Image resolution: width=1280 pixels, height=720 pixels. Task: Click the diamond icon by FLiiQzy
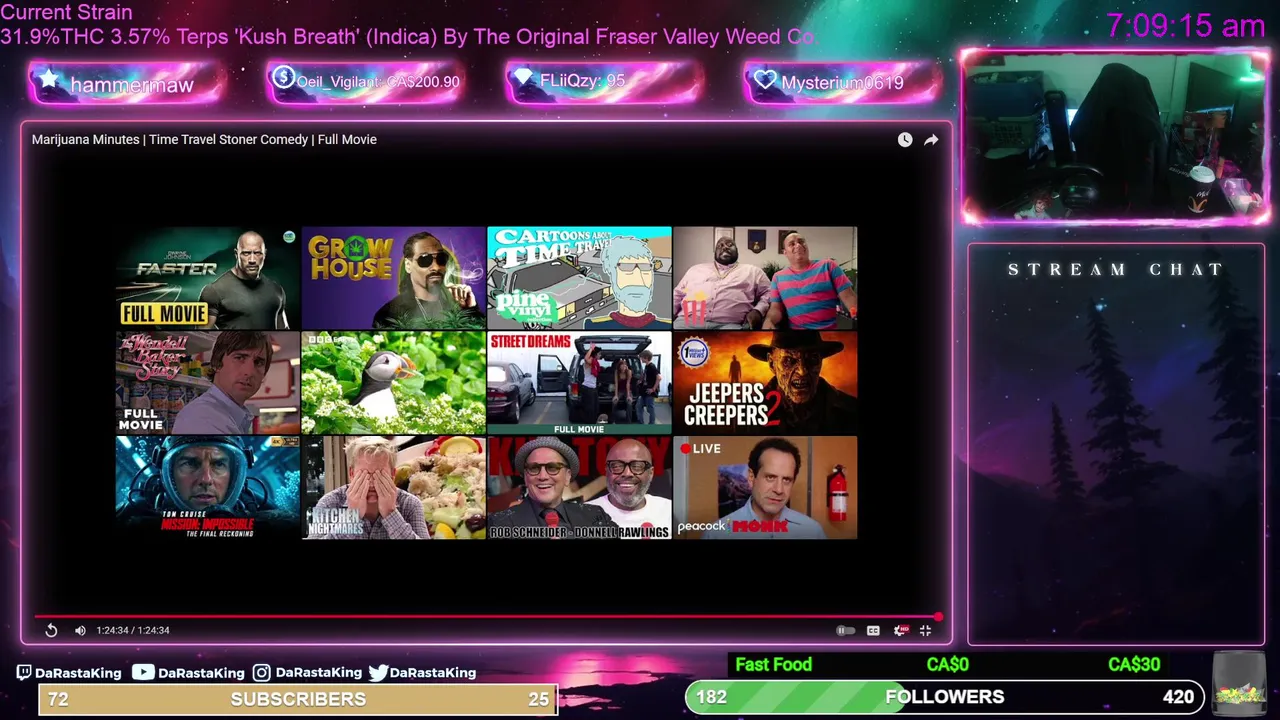click(x=522, y=77)
